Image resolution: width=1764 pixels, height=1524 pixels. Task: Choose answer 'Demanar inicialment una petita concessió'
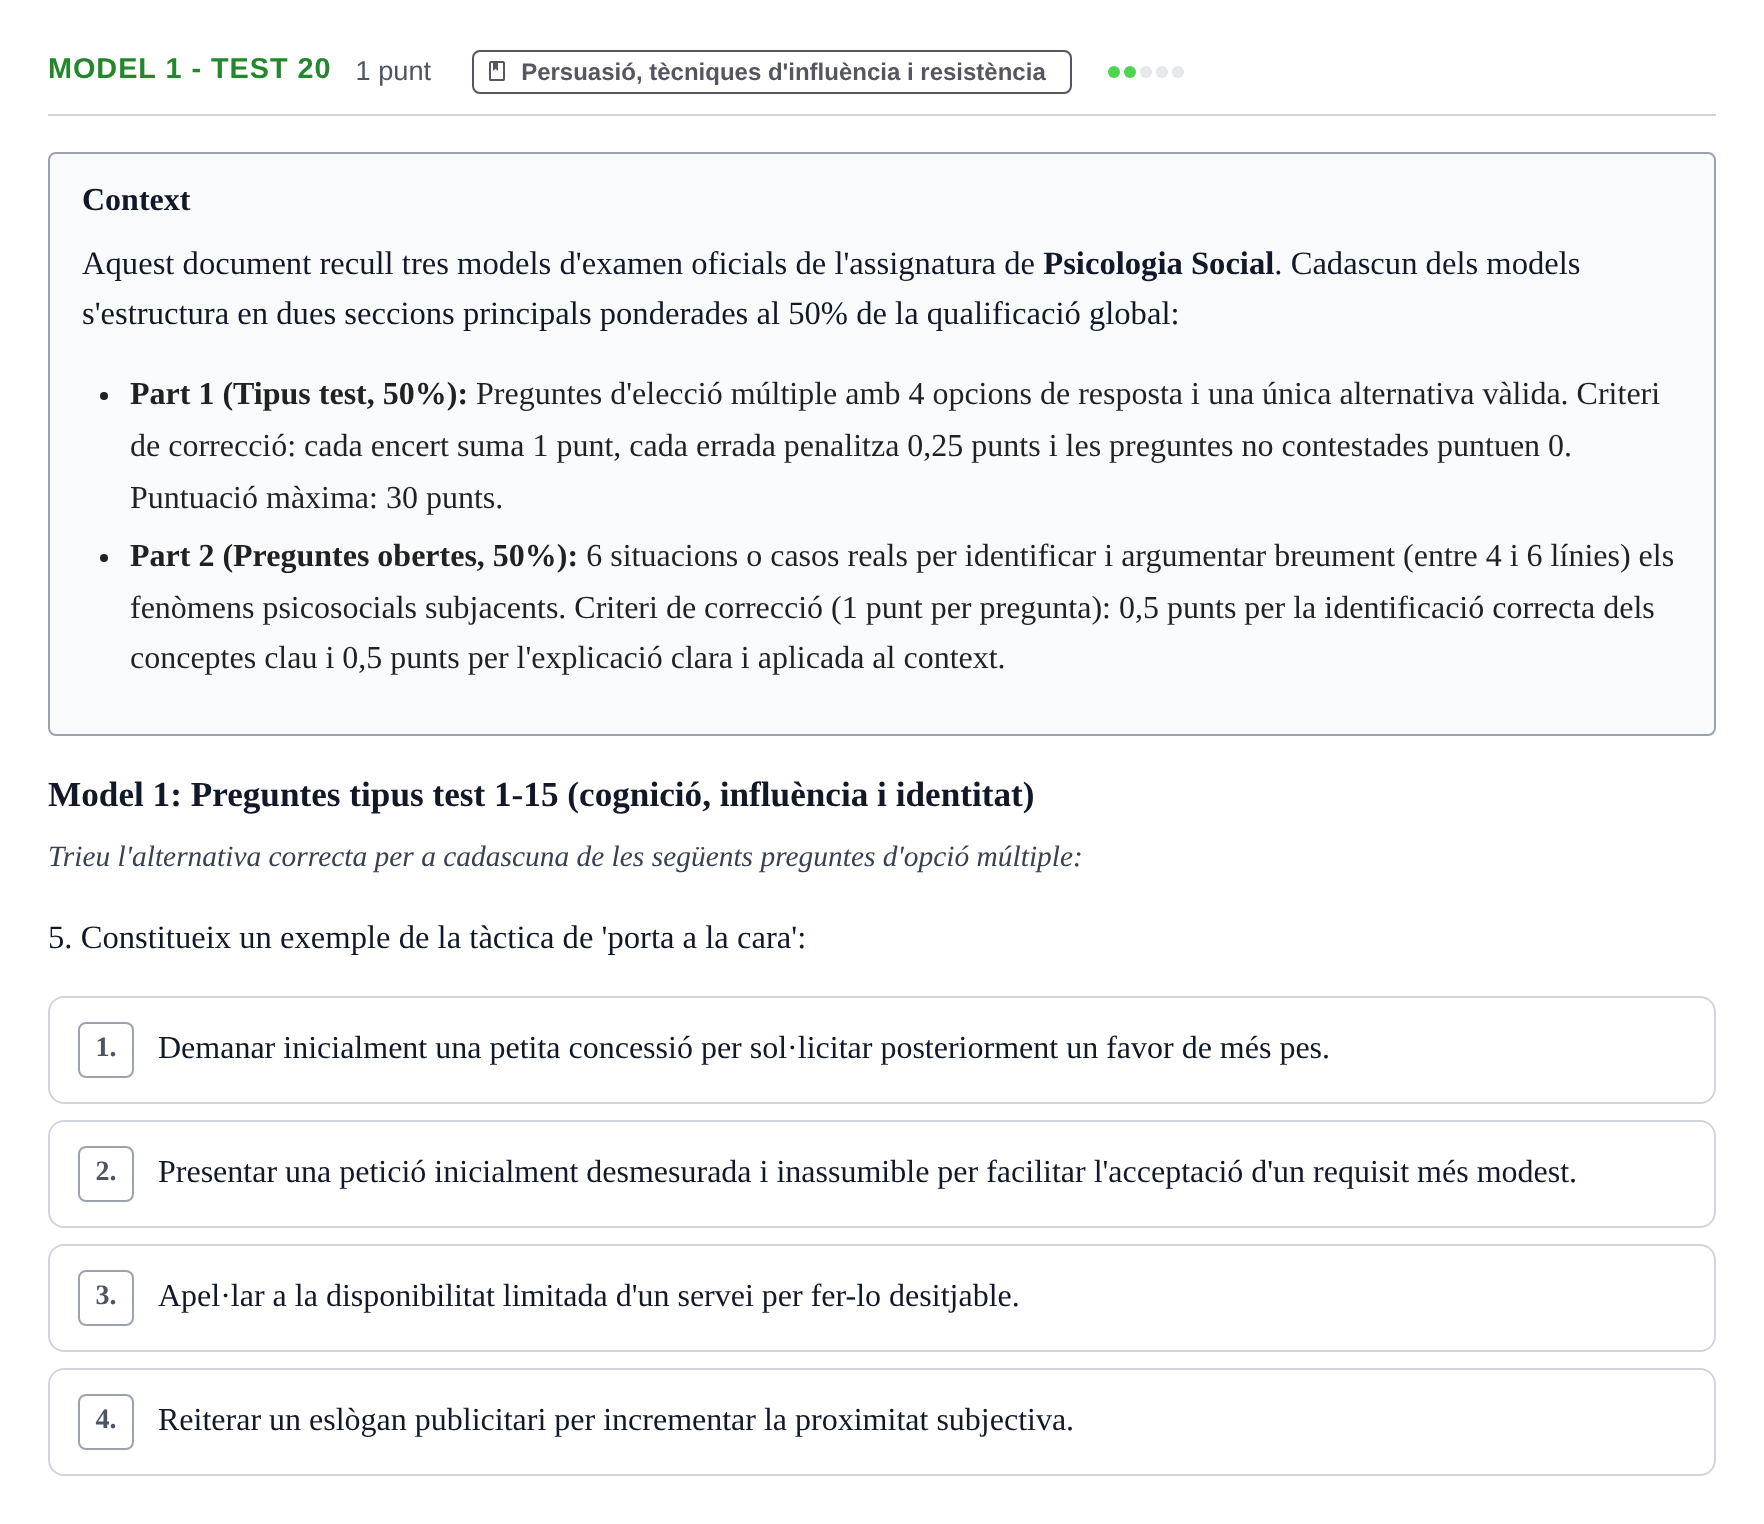click(881, 1050)
